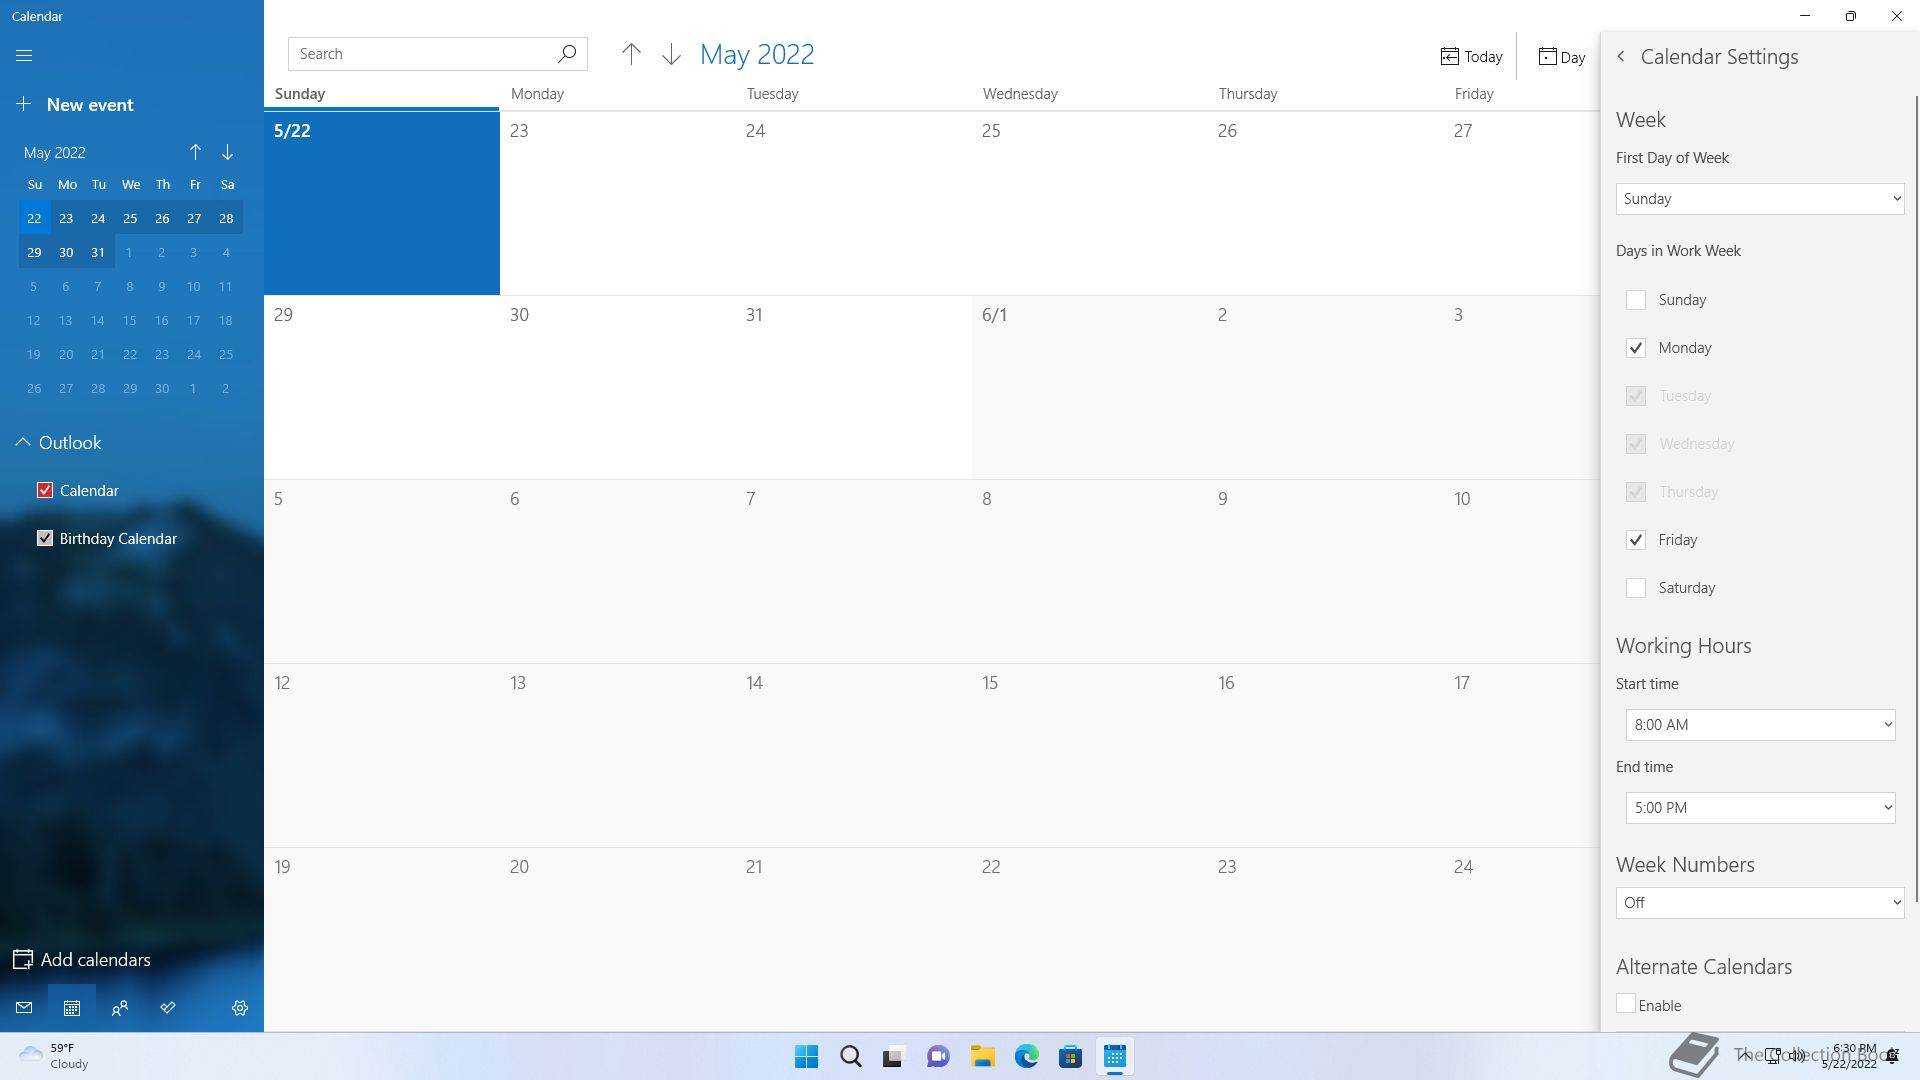
Task: Select the Calendar view icon in sidebar
Action: (72, 1008)
